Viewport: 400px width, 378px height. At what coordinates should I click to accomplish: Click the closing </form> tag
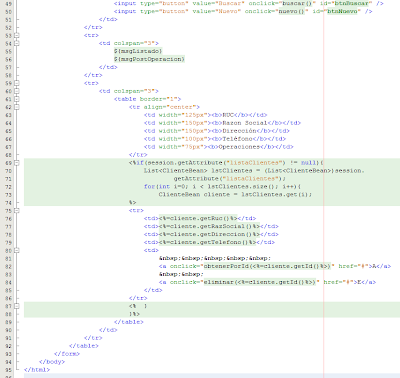coord(67,354)
